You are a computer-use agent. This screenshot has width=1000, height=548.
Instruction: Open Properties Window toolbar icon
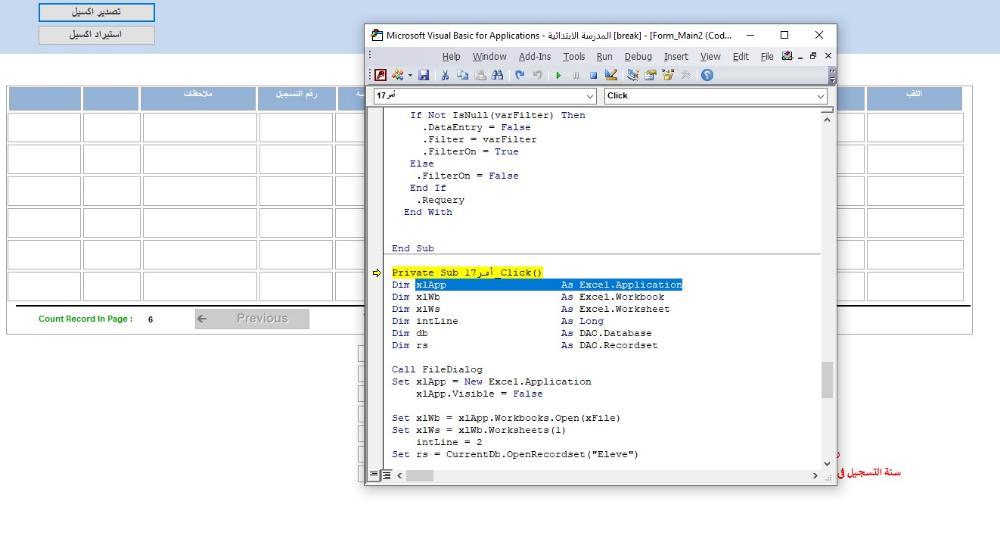point(651,75)
